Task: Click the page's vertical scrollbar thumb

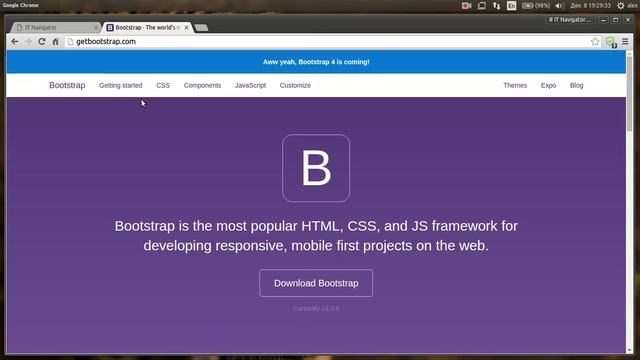Action: [629, 94]
